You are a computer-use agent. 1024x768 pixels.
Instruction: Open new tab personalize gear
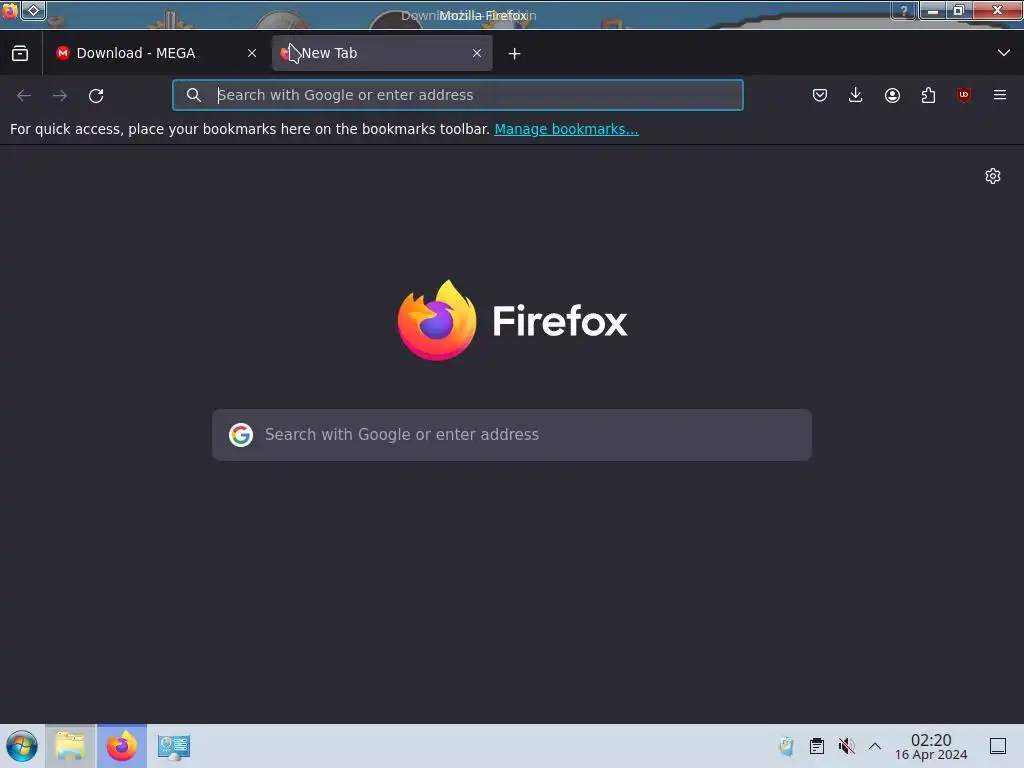pyautogui.click(x=993, y=176)
